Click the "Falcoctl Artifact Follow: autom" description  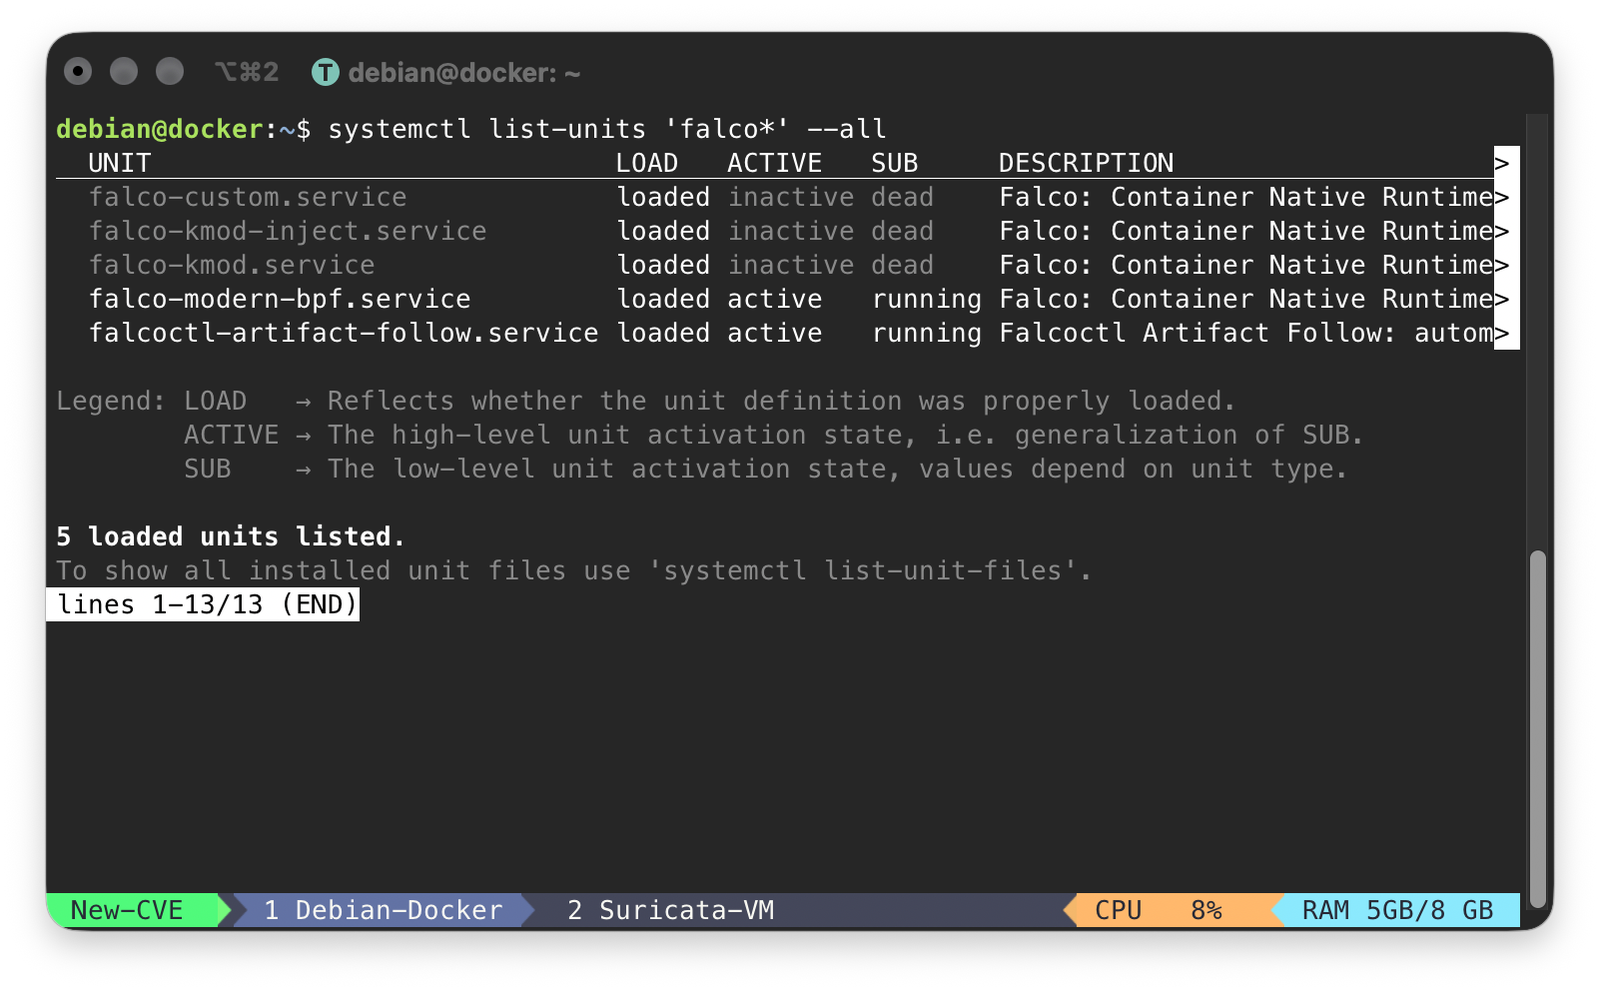[1246, 333]
